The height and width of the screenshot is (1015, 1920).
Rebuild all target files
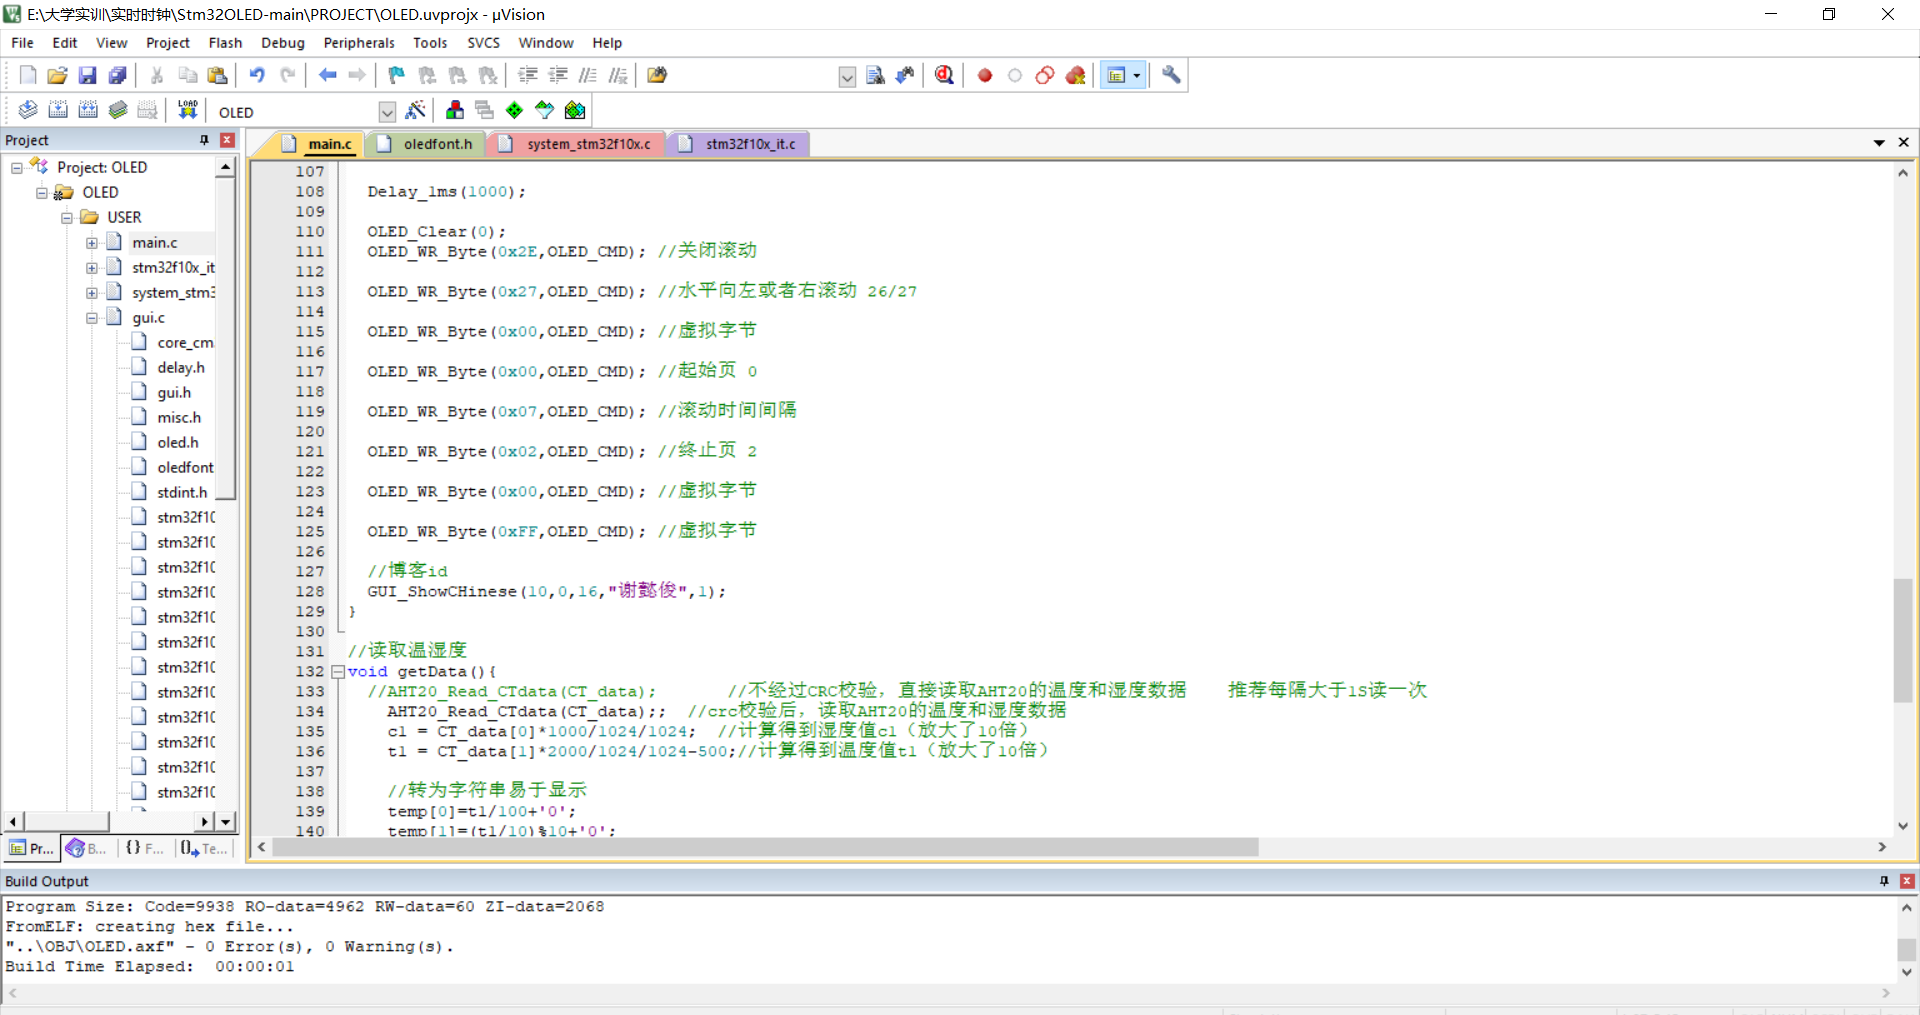pyautogui.click(x=88, y=110)
